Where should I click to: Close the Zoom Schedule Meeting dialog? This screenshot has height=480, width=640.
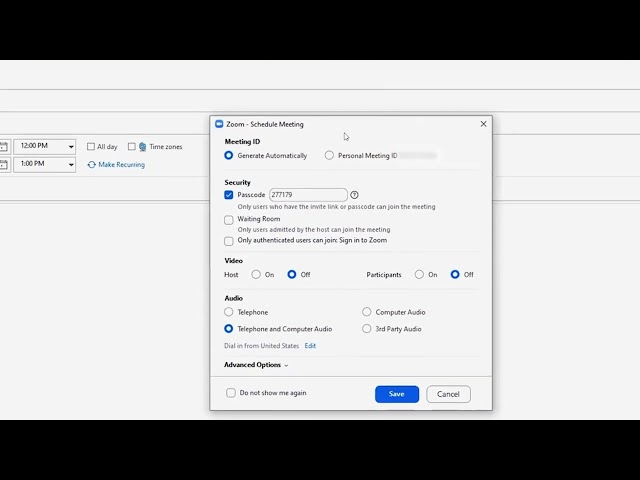click(483, 124)
